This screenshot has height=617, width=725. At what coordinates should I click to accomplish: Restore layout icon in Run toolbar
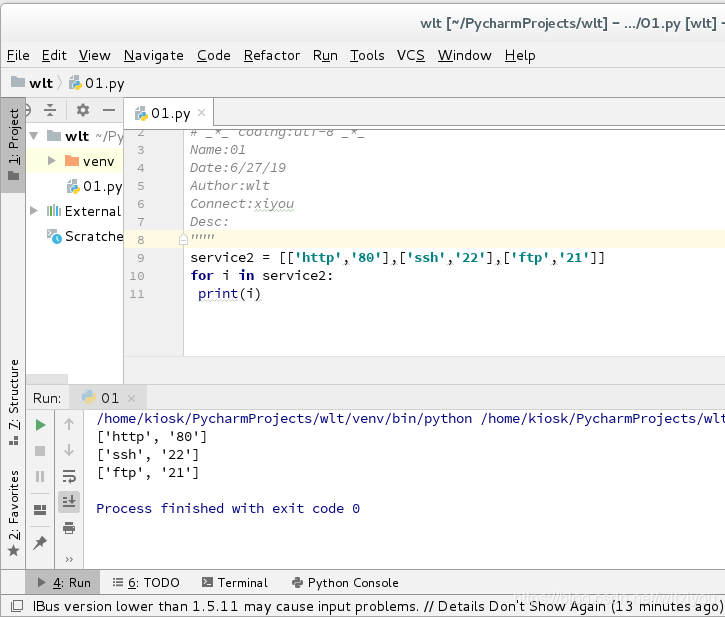pyautogui.click(x=40, y=510)
